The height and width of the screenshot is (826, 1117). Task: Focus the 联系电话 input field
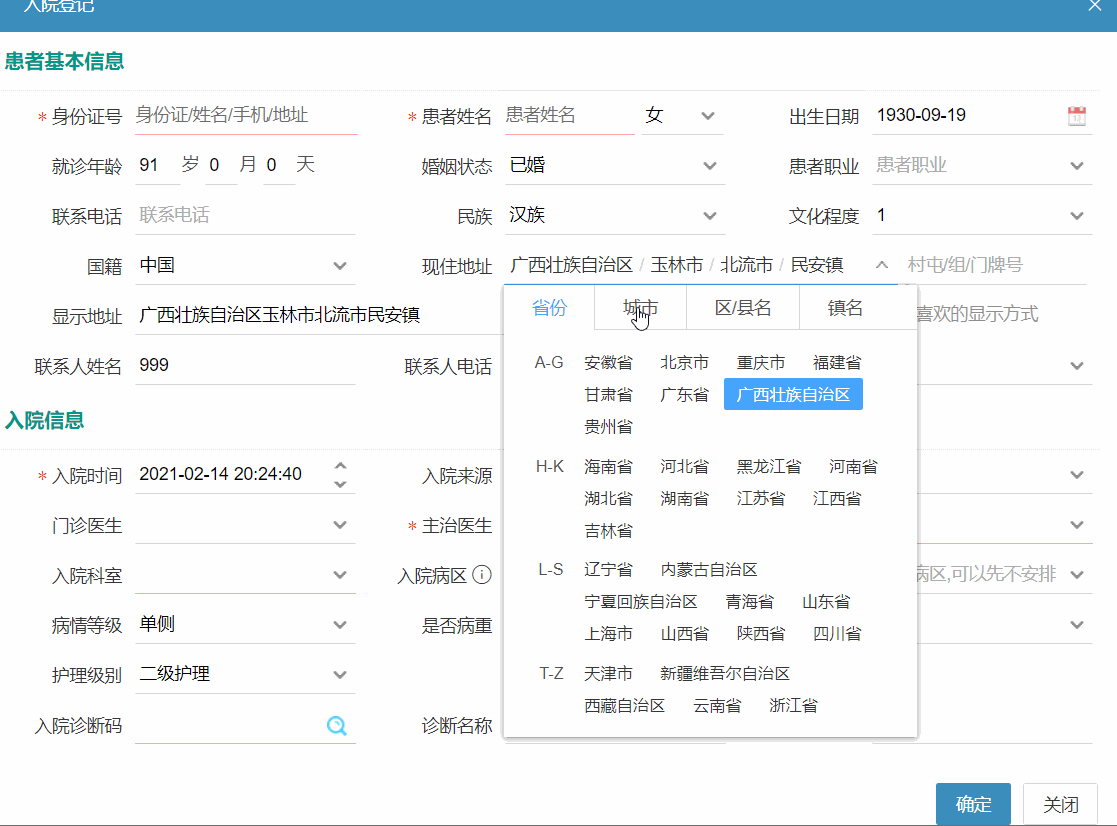point(245,215)
